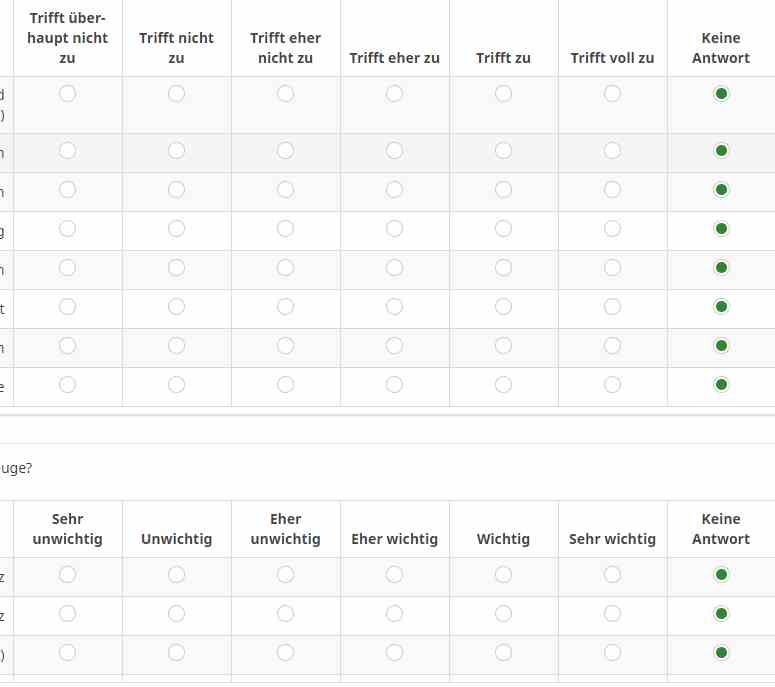775x687 pixels.
Task: Choose 'Eher unwichtig' in third row of bottom table
Action: (x=285, y=653)
